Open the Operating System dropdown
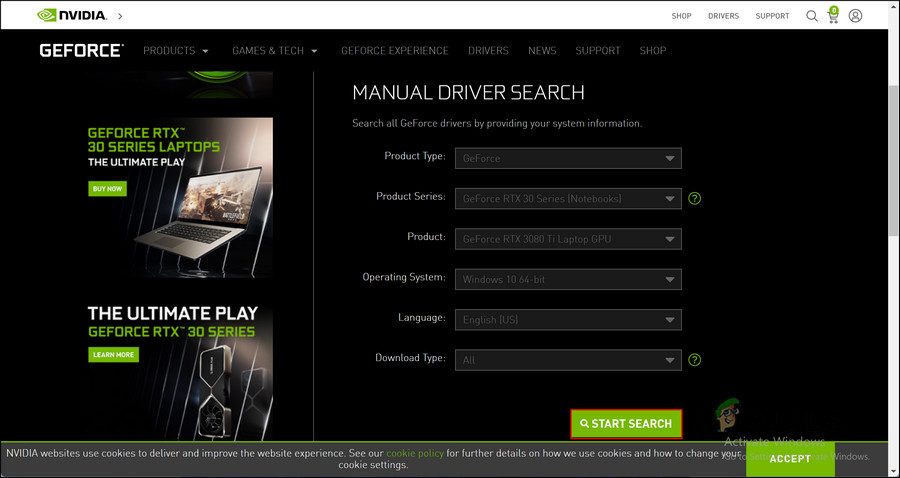 [568, 279]
